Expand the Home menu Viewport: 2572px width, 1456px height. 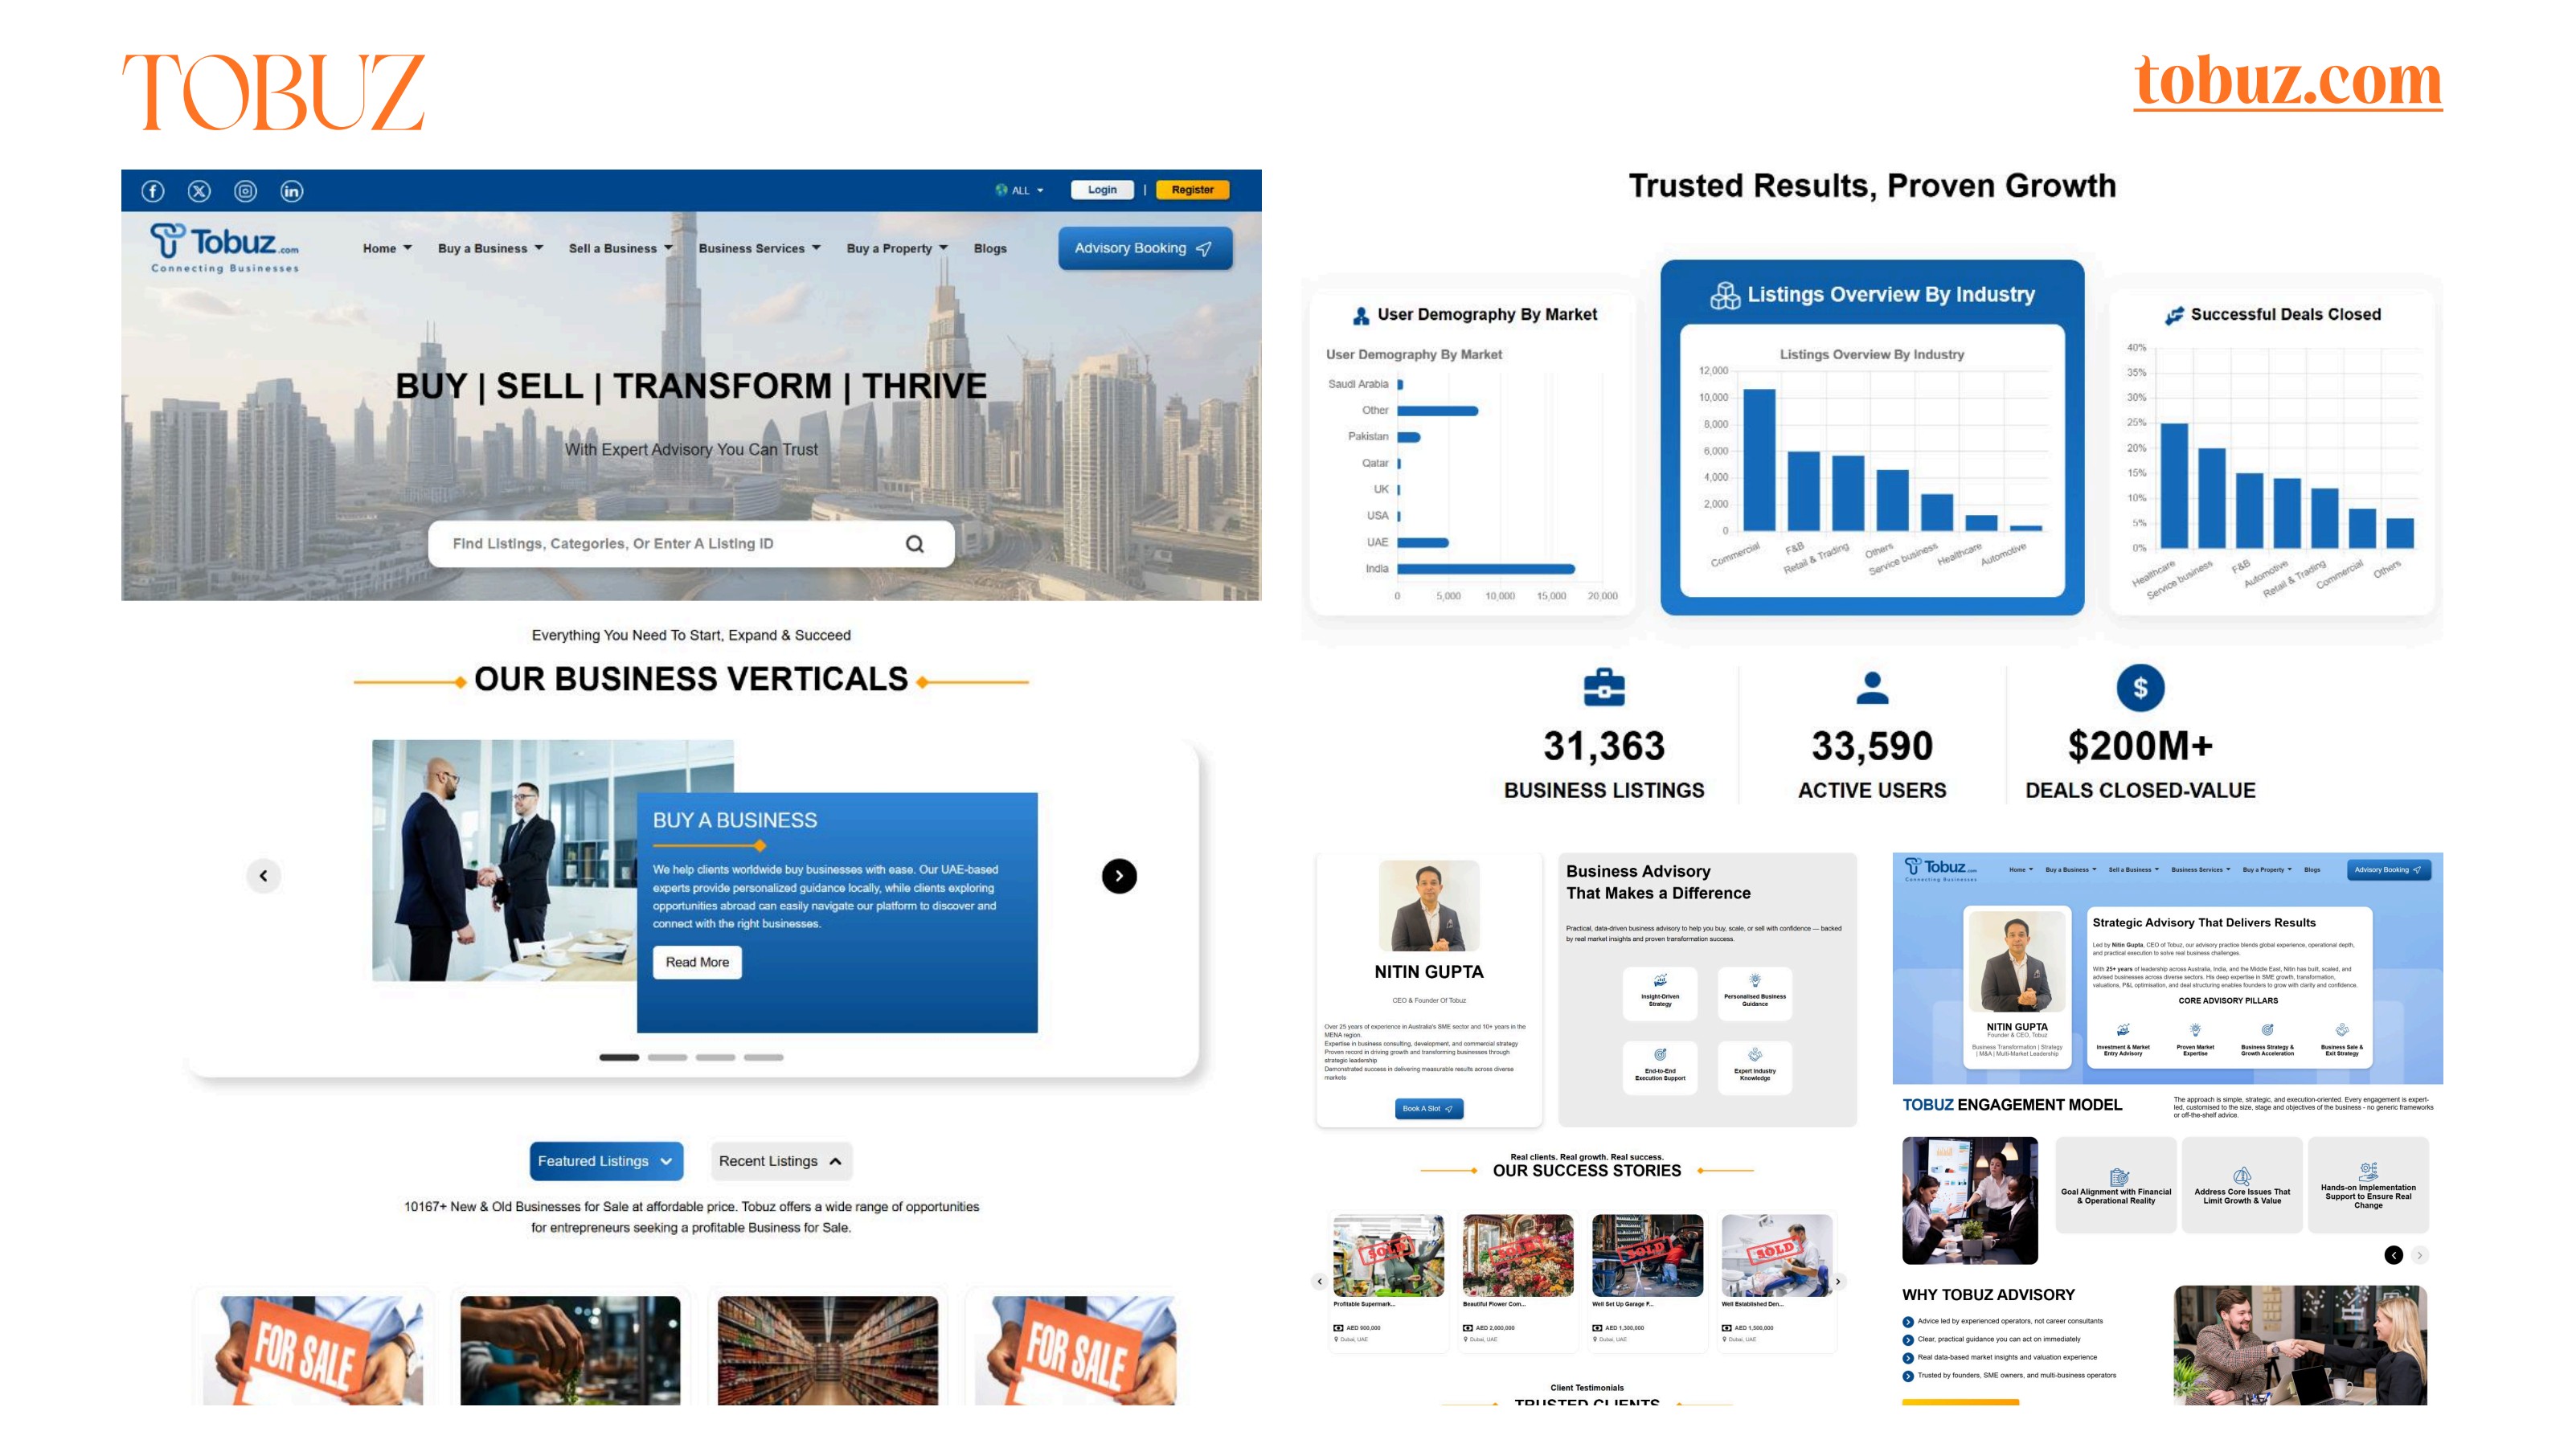click(x=387, y=248)
